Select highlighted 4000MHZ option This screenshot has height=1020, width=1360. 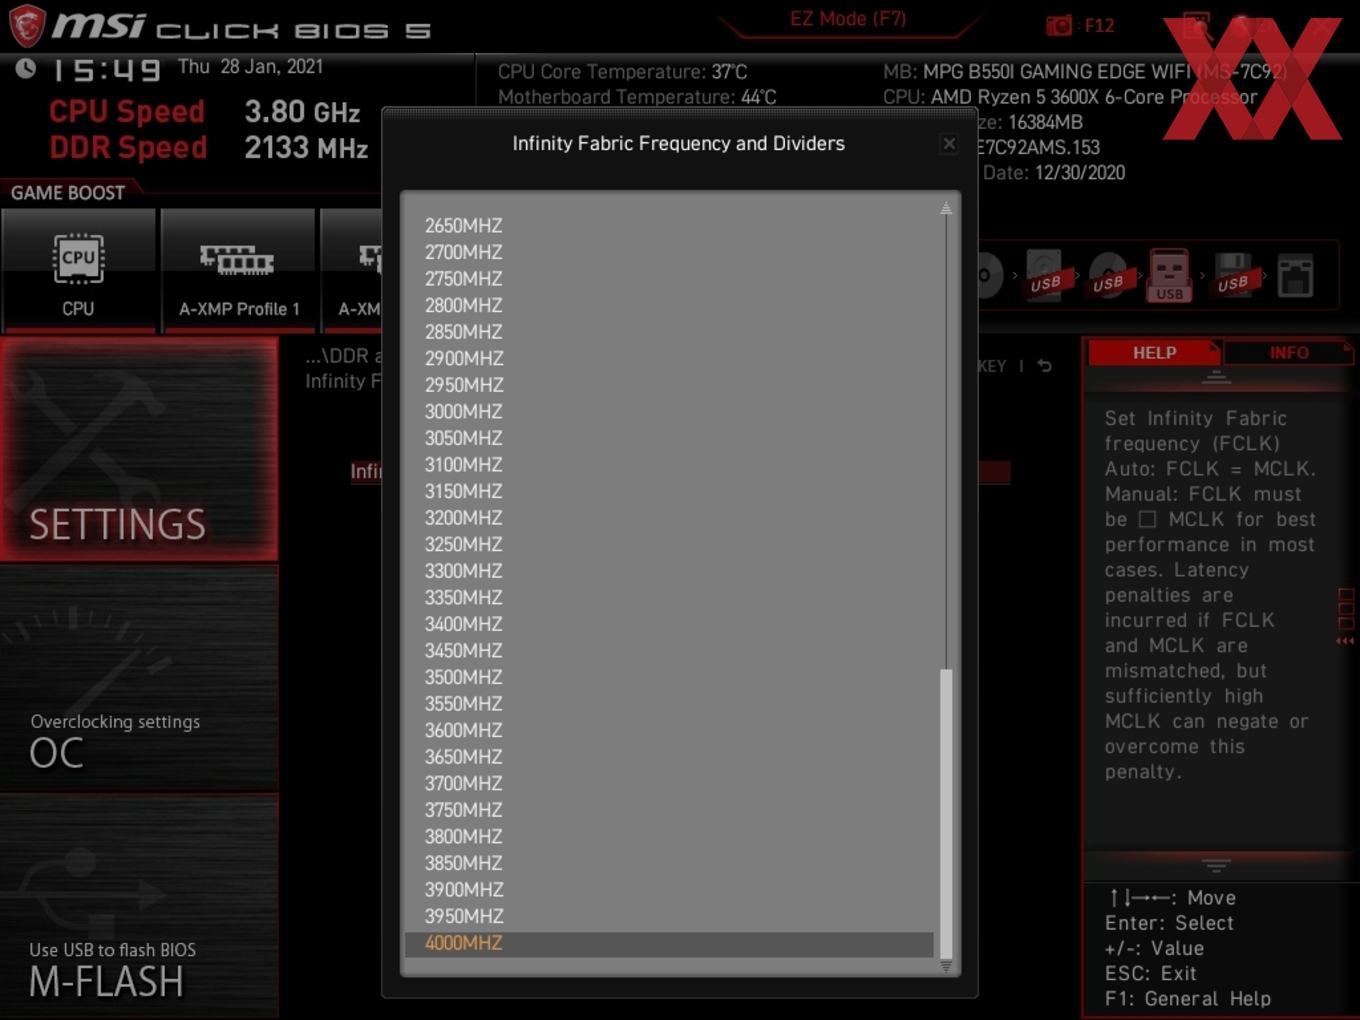coord(668,943)
